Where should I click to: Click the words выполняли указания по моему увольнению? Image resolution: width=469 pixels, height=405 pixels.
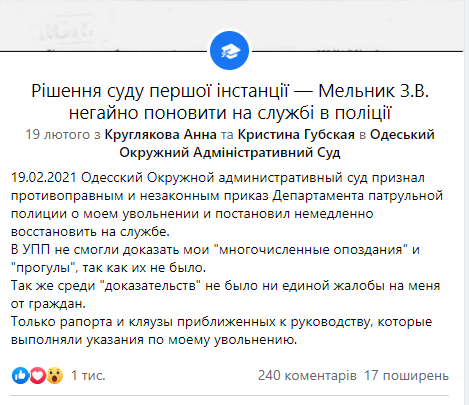tap(154, 340)
